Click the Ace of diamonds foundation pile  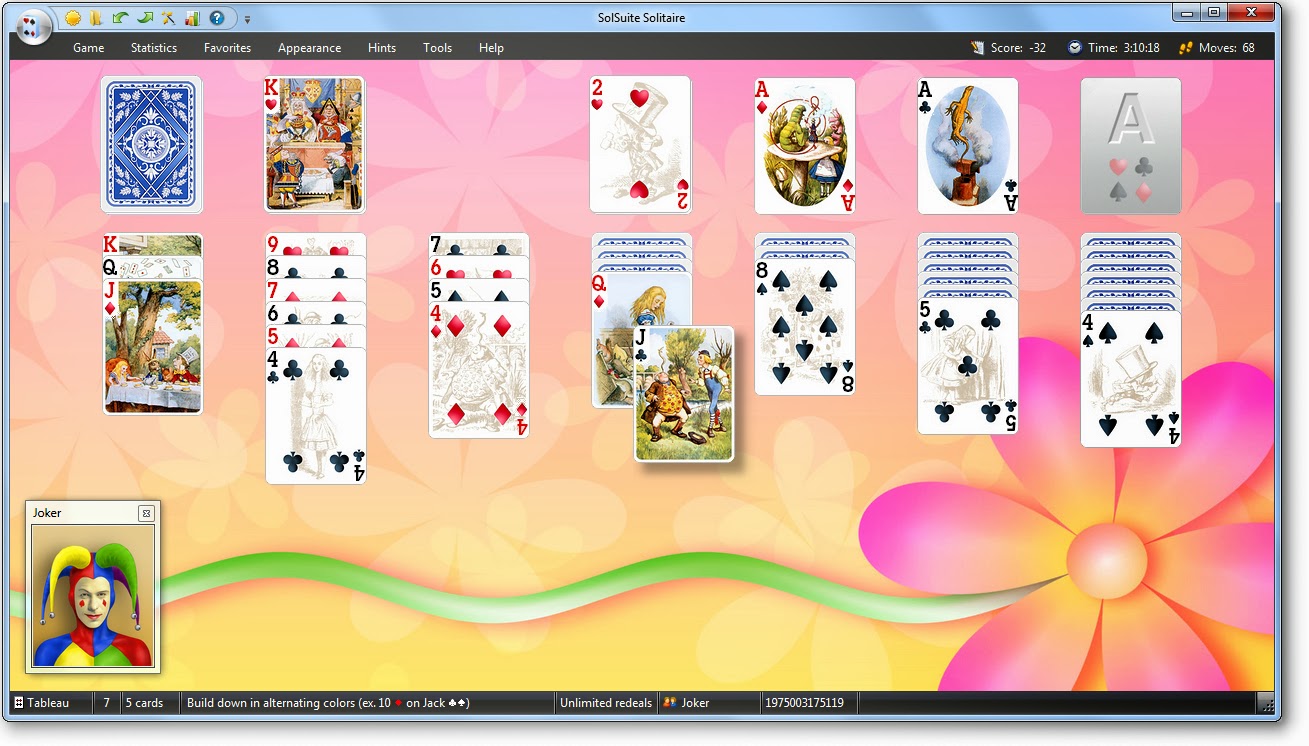pyautogui.click(x=805, y=146)
